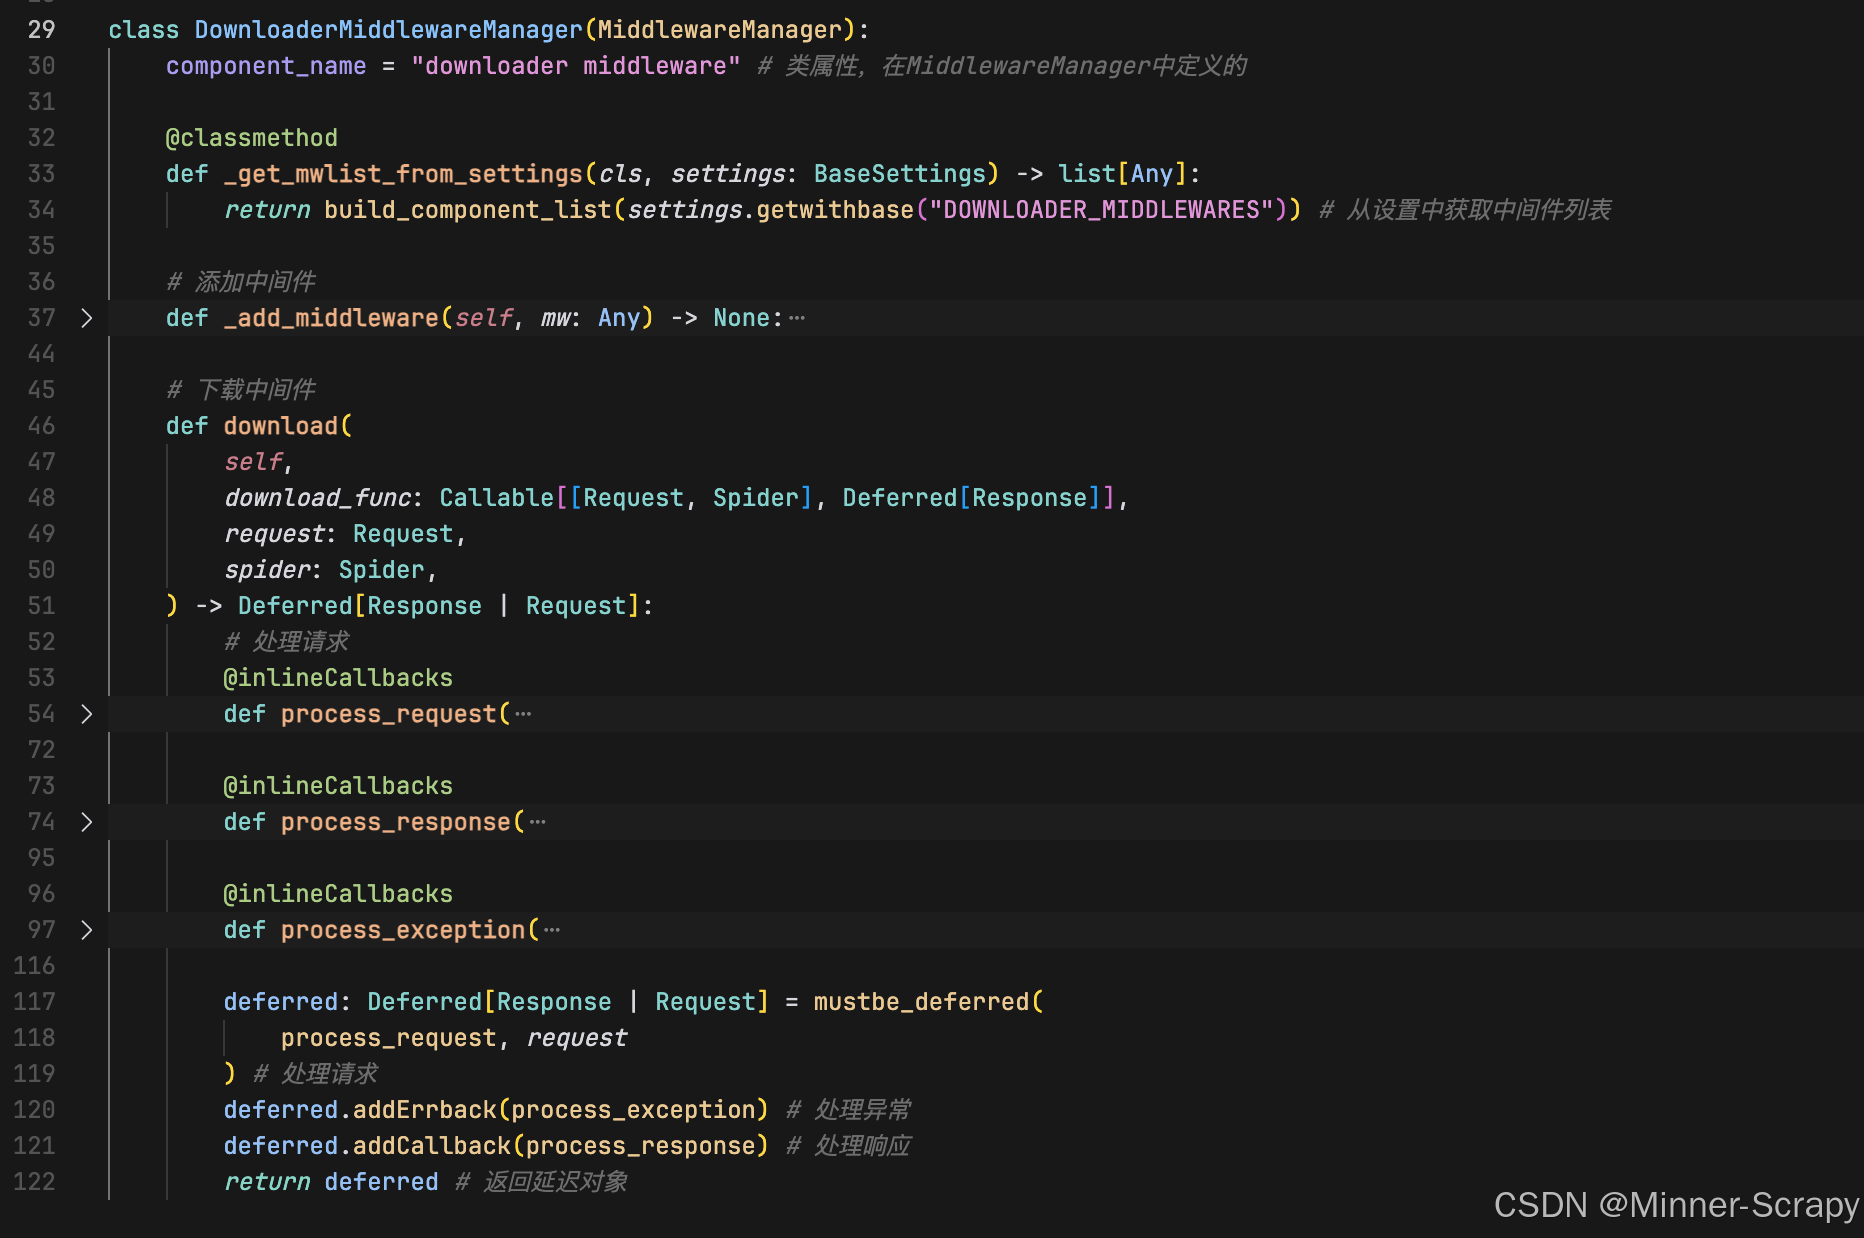The height and width of the screenshot is (1238, 1864).
Task: Click the folded ellipsis after _add_middleware None:
Action: click(x=797, y=318)
